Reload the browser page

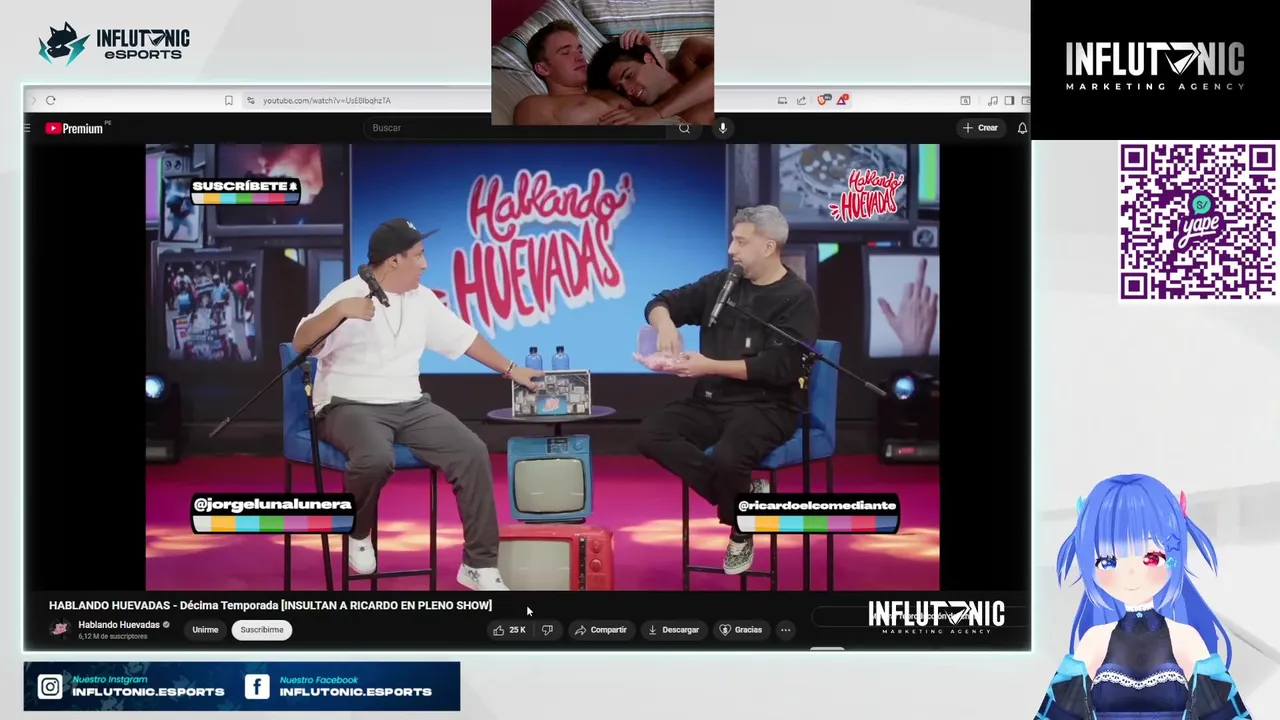(x=51, y=100)
